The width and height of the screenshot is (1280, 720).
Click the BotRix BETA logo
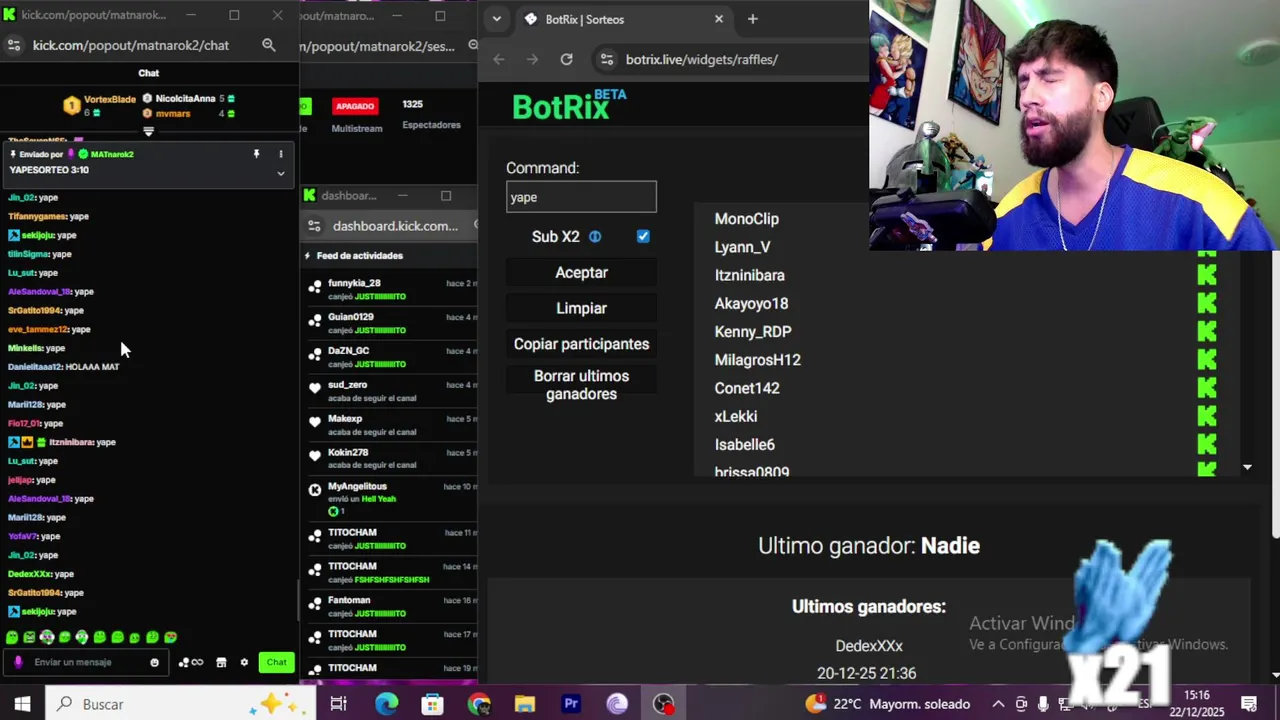pyautogui.click(x=568, y=105)
